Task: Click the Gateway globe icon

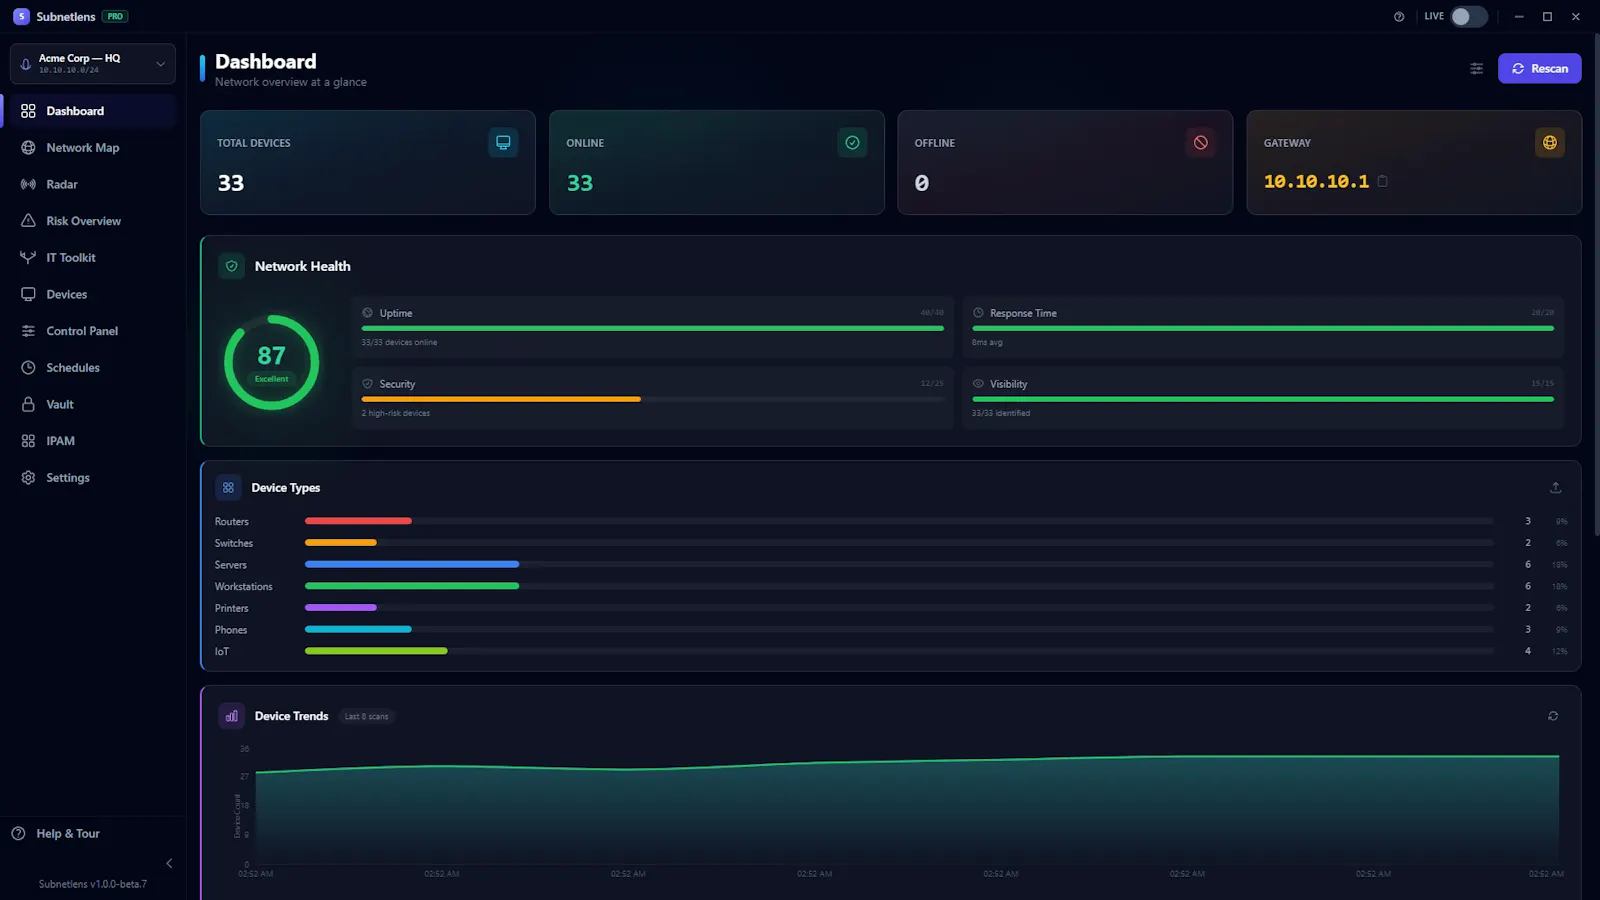Action: (x=1549, y=142)
